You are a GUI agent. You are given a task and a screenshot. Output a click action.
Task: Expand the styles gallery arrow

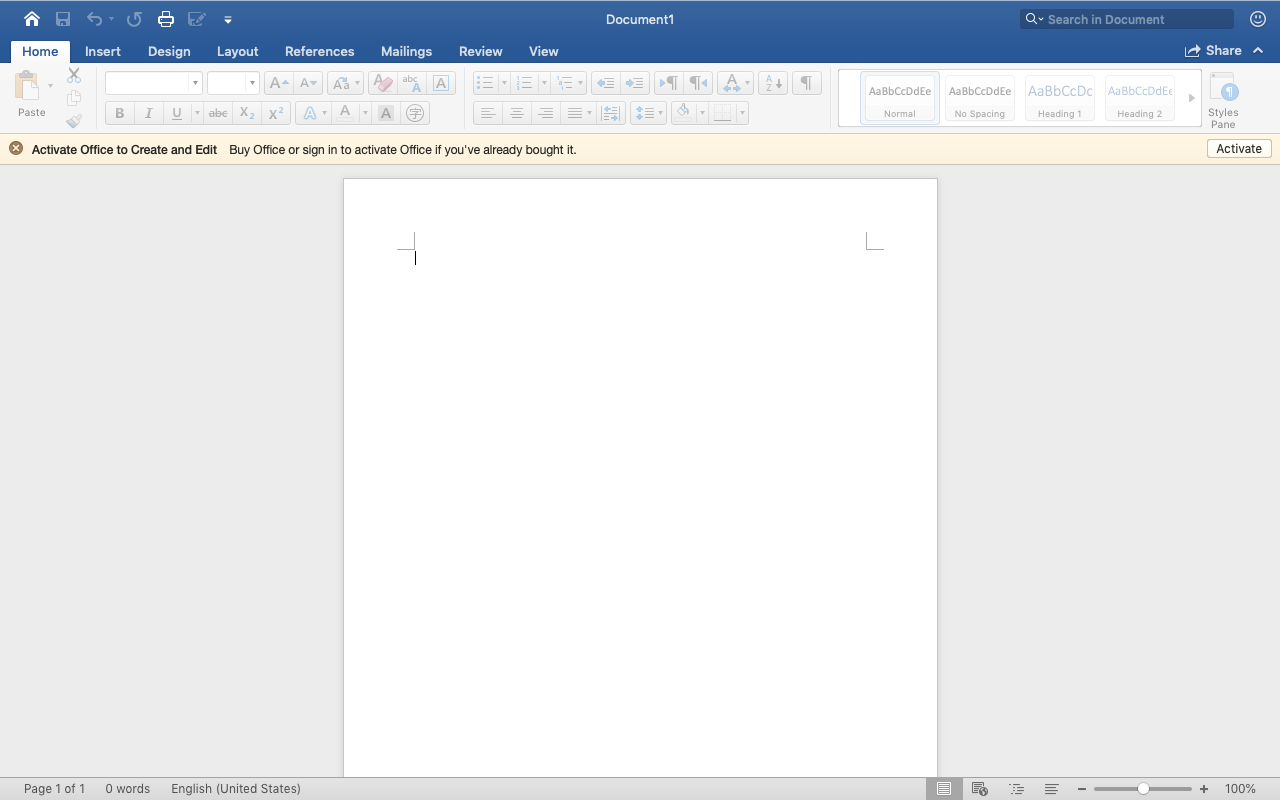(x=1191, y=98)
